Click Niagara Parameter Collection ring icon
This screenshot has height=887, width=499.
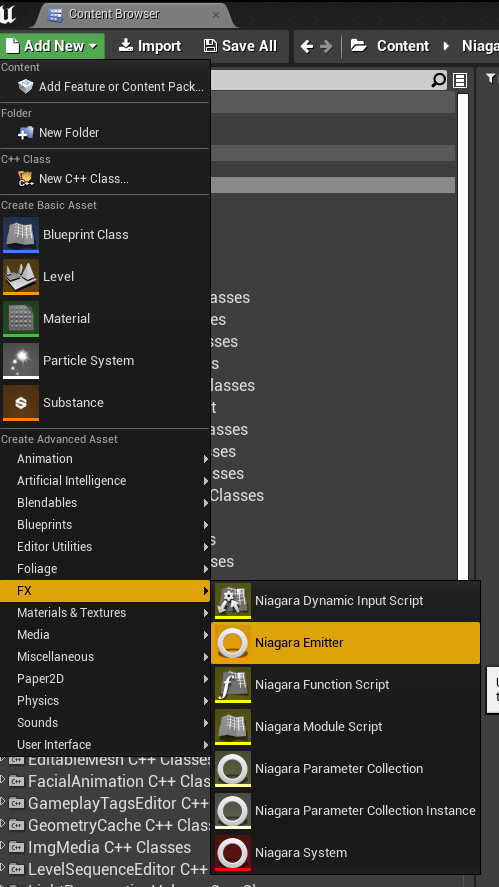point(233,769)
